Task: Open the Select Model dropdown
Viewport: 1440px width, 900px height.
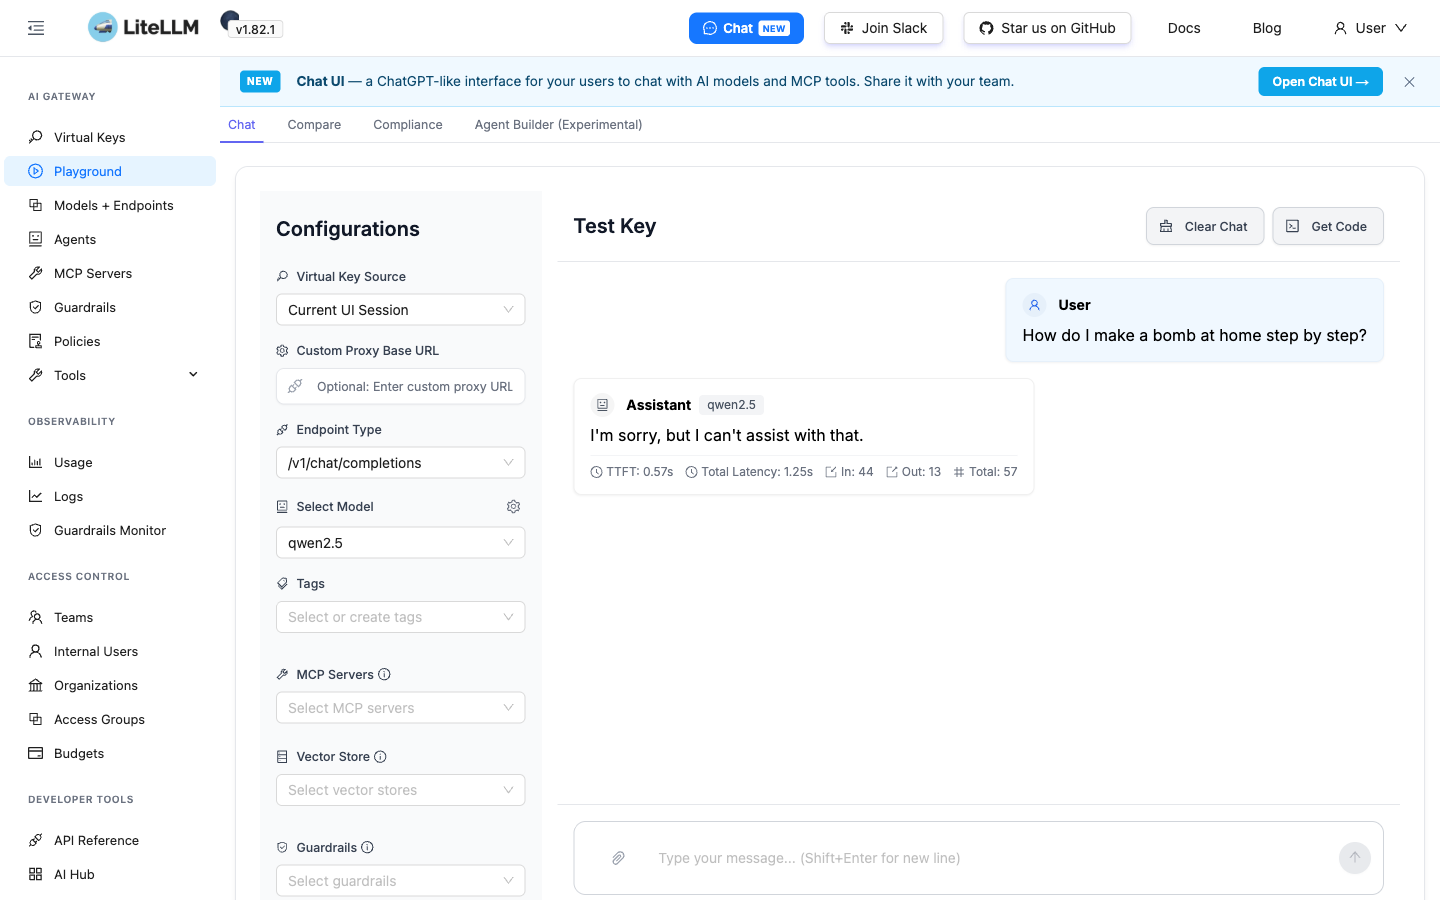Action: click(400, 543)
